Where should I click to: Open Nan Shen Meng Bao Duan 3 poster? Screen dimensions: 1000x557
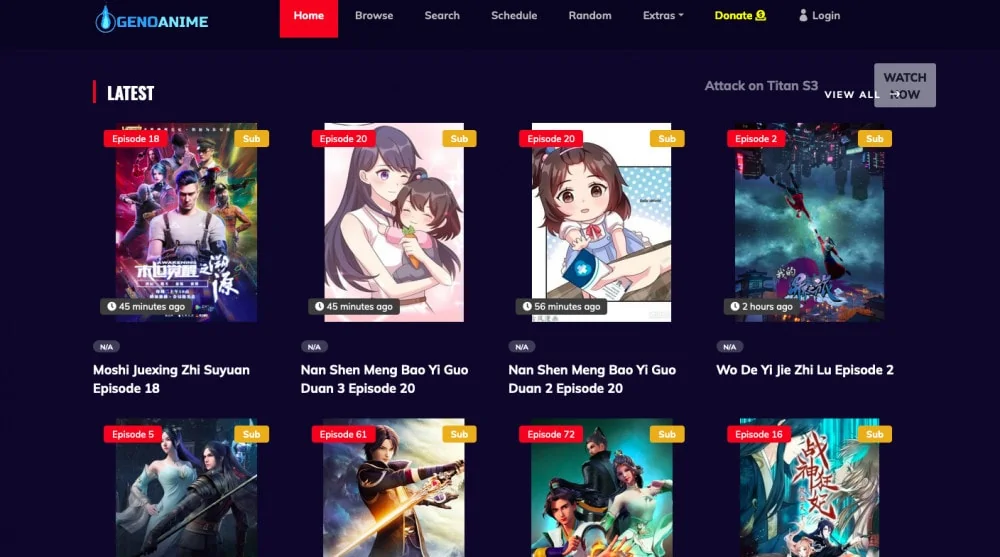pyautogui.click(x=394, y=223)
